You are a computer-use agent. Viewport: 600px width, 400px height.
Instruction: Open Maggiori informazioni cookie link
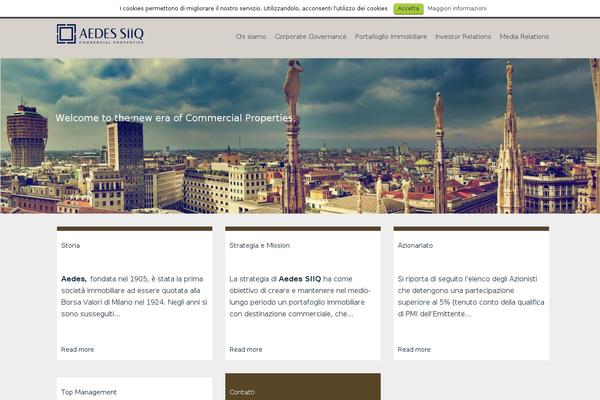click(x=457, y=8)
